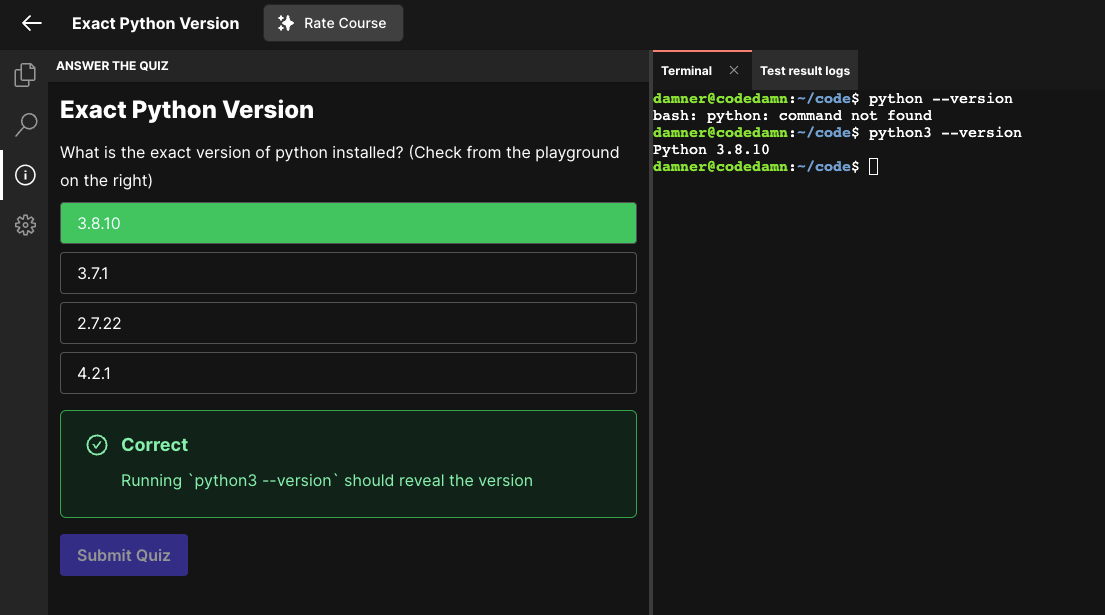Viewport: 1105px width, 615px height.
Task: Open the Test result logs tab
Action: pyautogui.click(x=804, y=71)
